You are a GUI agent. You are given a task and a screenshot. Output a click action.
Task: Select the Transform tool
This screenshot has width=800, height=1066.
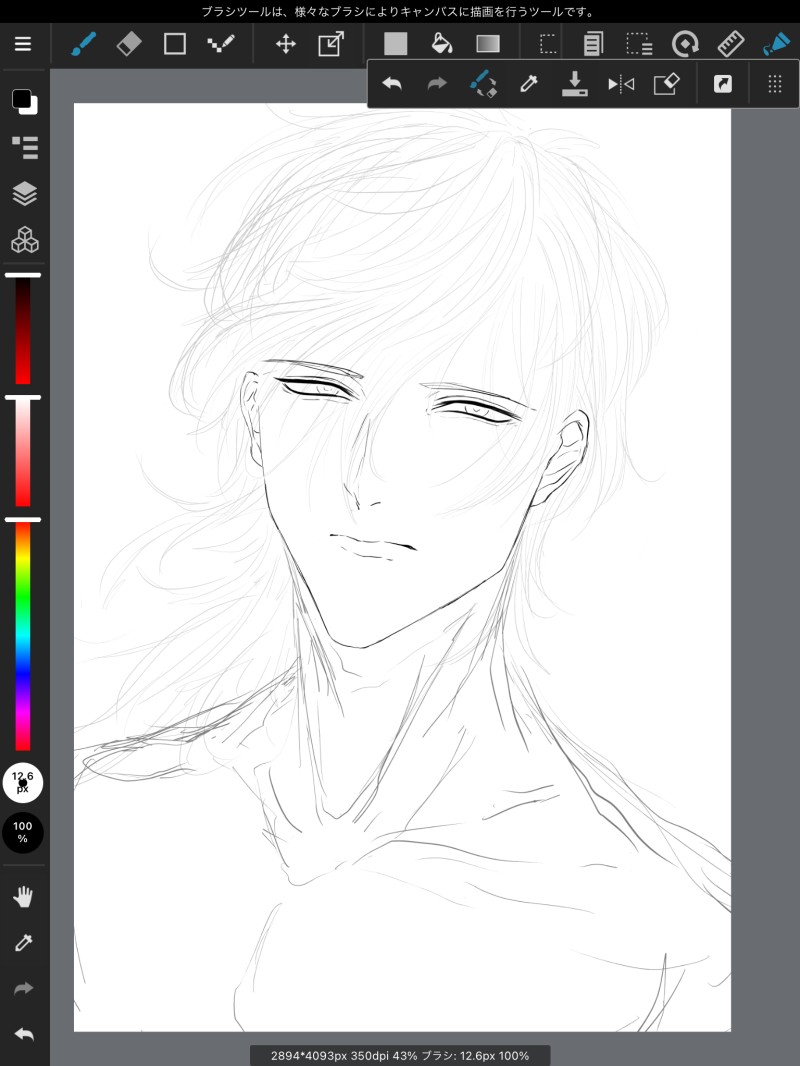tap(331, 44)
